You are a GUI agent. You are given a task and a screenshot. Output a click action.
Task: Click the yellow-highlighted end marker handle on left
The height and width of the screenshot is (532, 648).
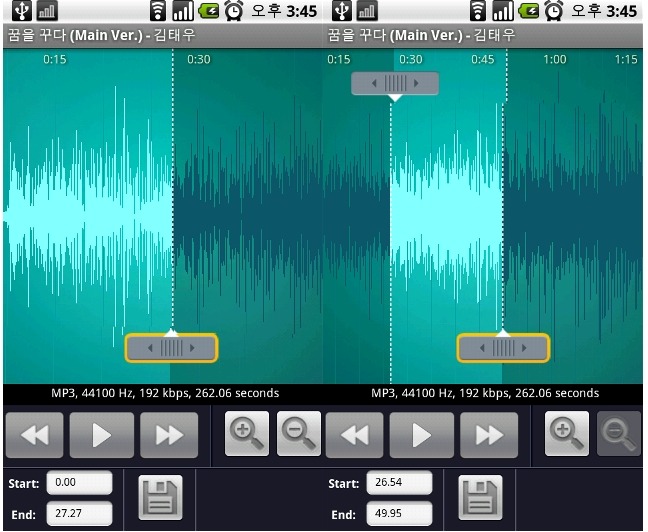pos(171,348)
